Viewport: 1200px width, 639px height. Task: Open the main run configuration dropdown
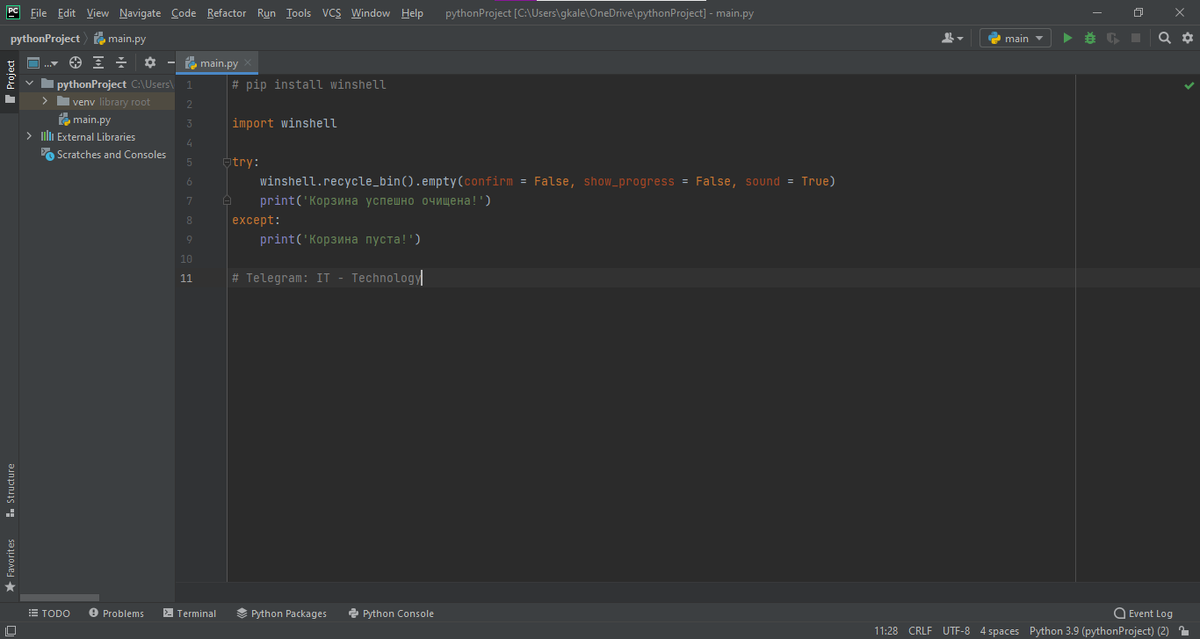[1014, 37]
